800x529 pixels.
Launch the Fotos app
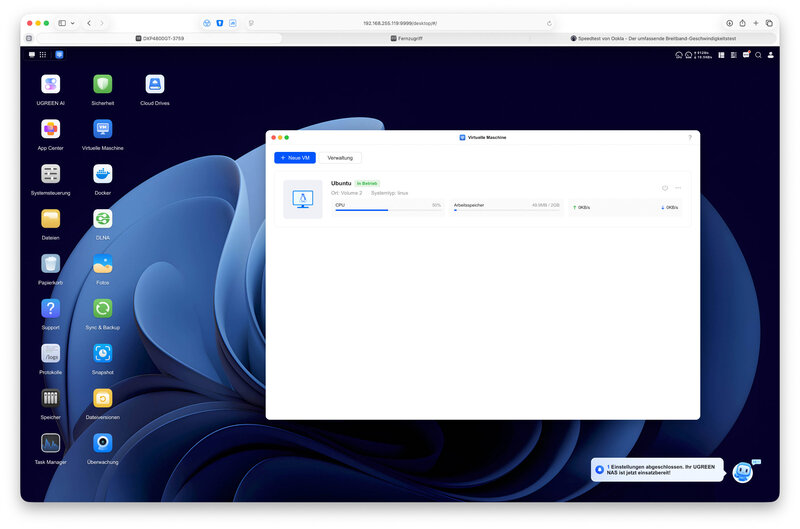tap(103, 264)
